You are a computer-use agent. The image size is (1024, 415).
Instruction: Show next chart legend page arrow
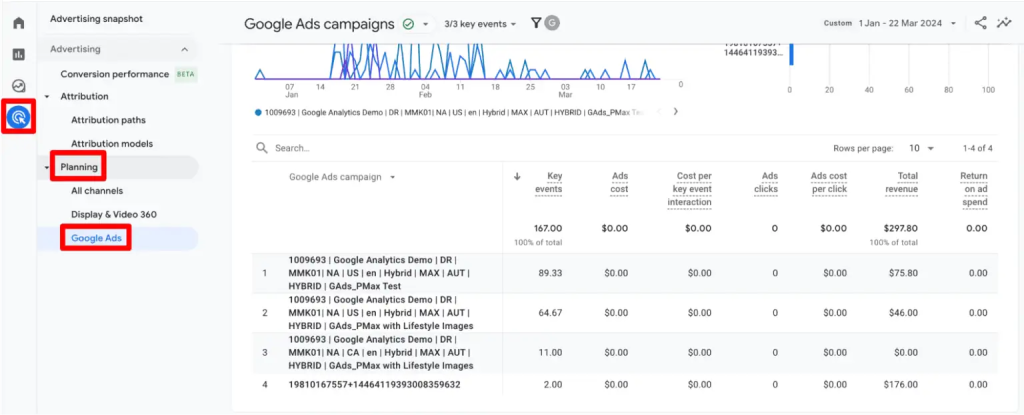(x=675, y=112)
